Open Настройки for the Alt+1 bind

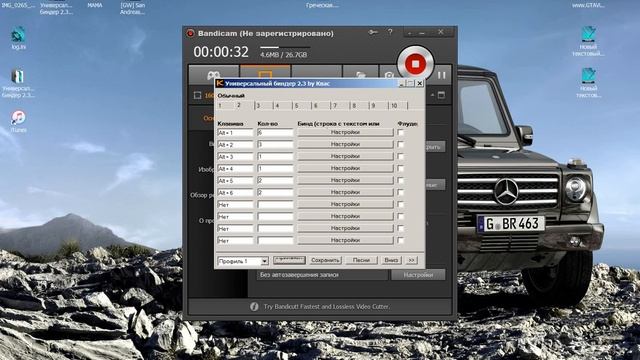tap(345, 133)
